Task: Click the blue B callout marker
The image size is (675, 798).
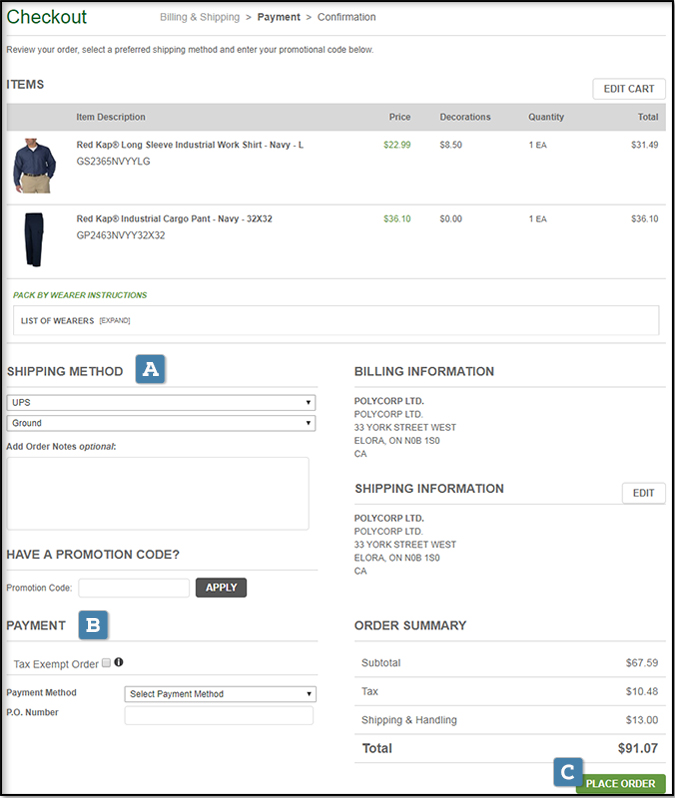Action: tap(93, 625)
